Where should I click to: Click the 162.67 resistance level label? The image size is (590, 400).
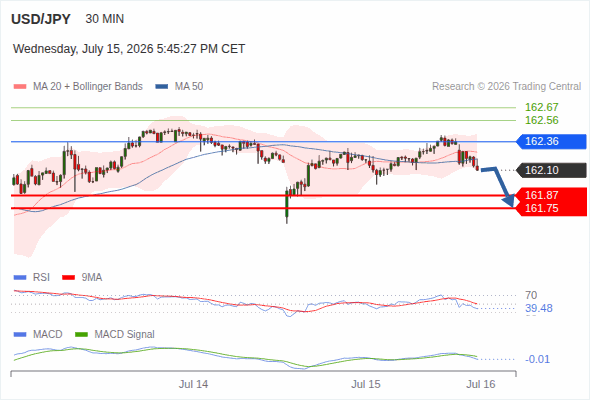[x=541, y=107]
